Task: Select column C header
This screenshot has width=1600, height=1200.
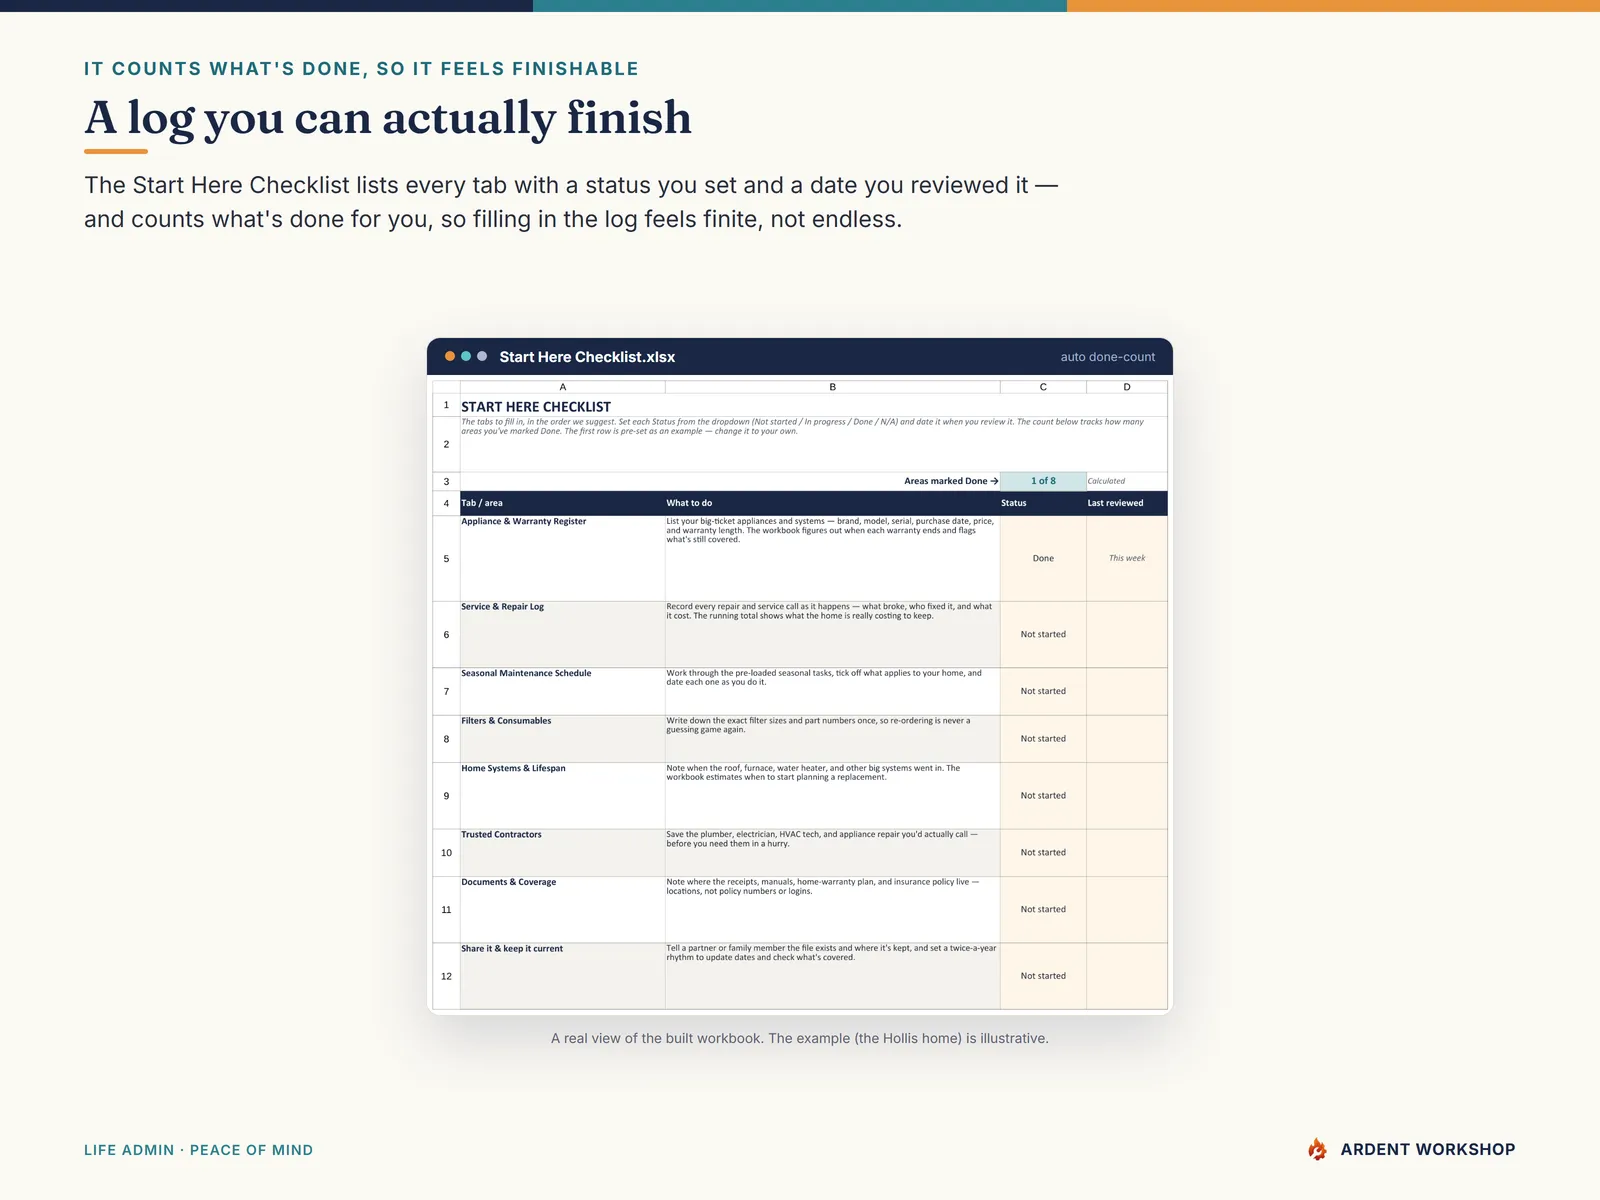Action: [x=1043, y=387]
